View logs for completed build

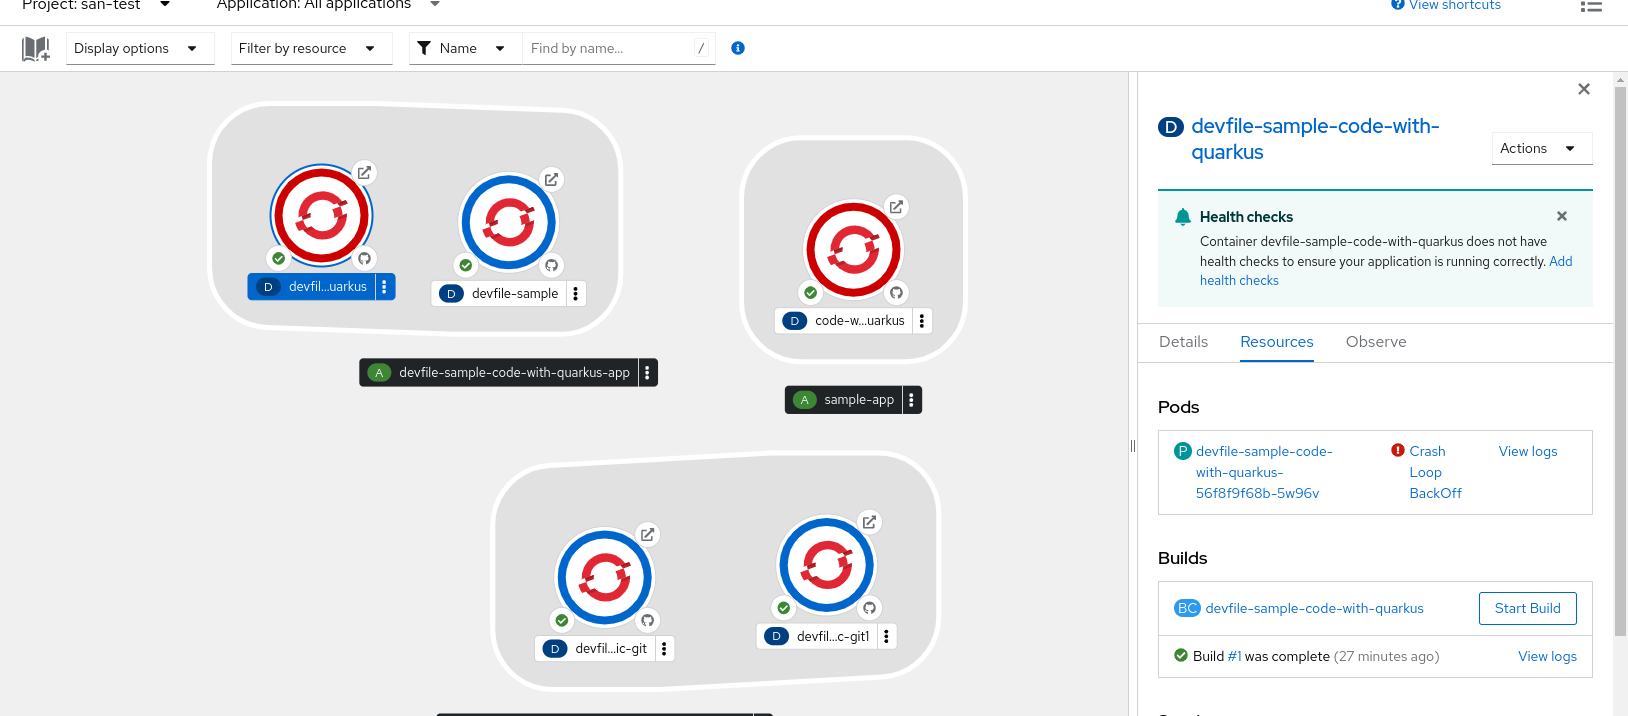[1547, 656]
